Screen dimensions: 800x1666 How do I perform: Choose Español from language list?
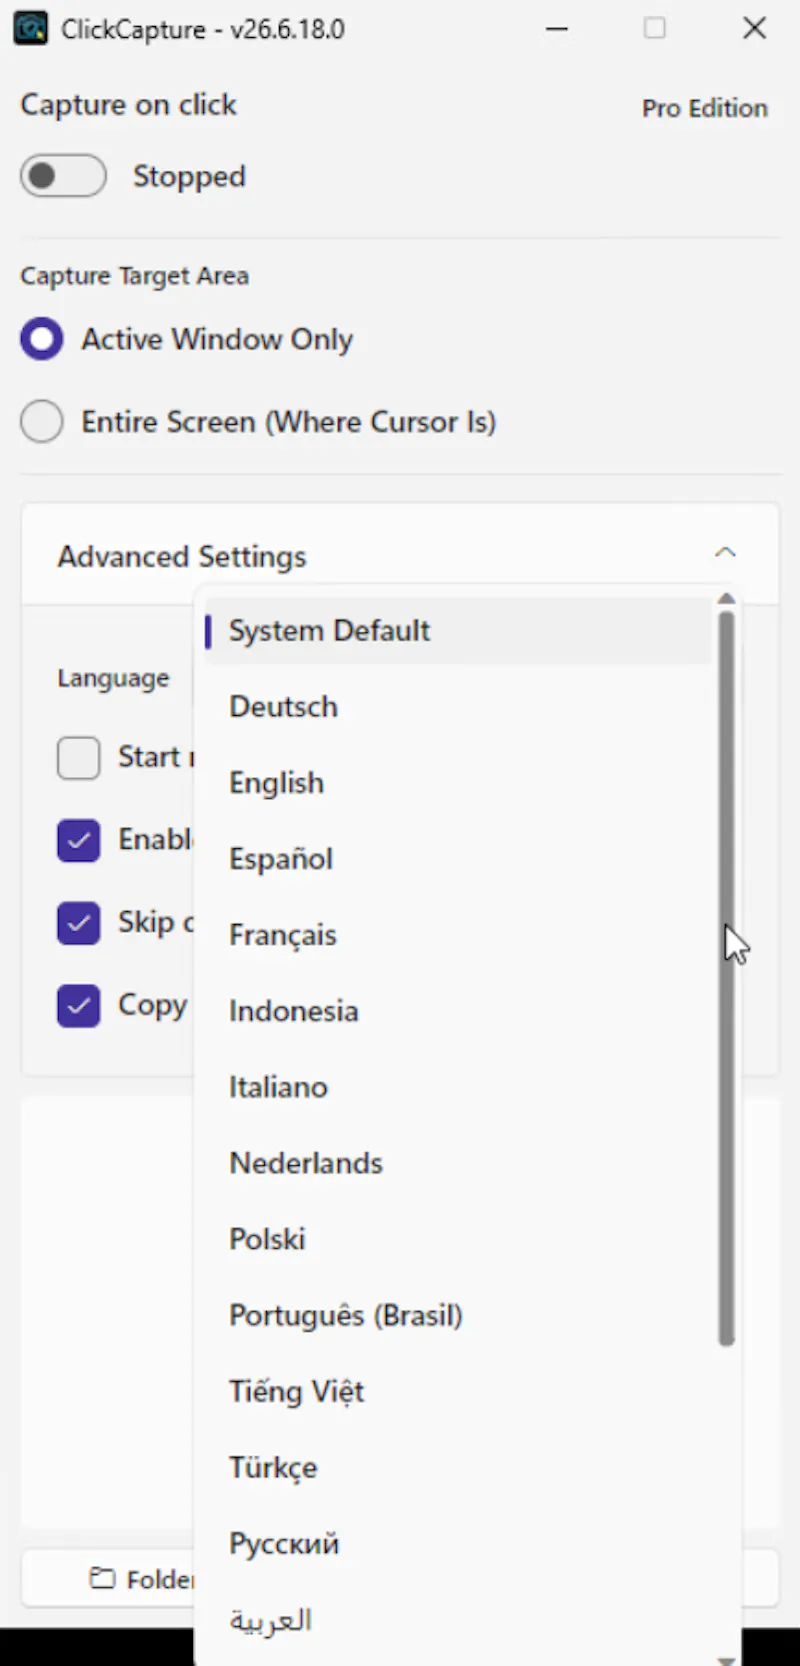coord(458,859)
